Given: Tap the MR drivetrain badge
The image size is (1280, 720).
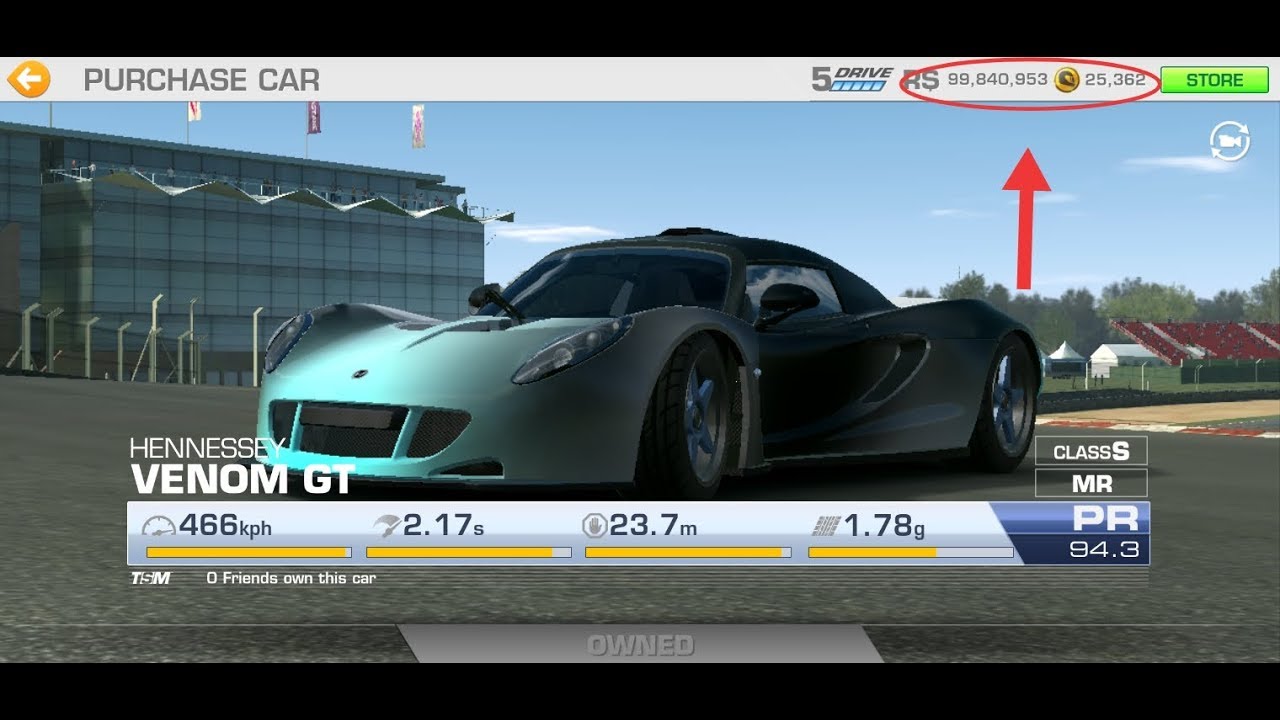Looking at the screenshot, I should [x=1091, y=484].
